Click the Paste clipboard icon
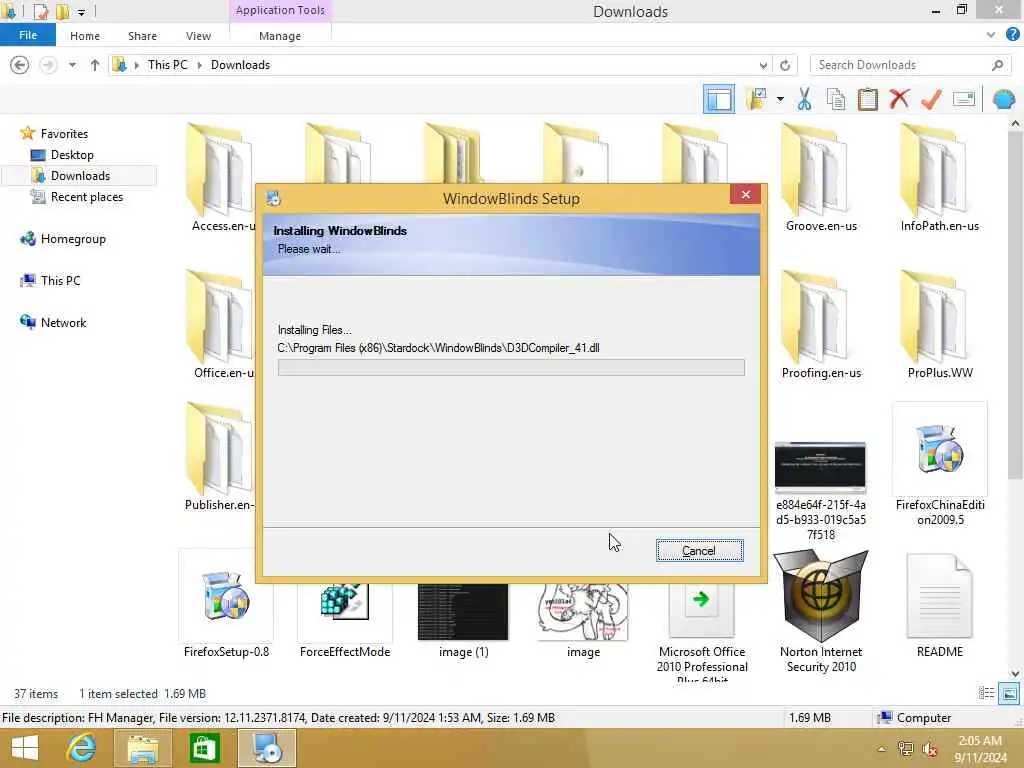Image resolution: width=1024 pixels, height=768 pixels. coord(868,99)
